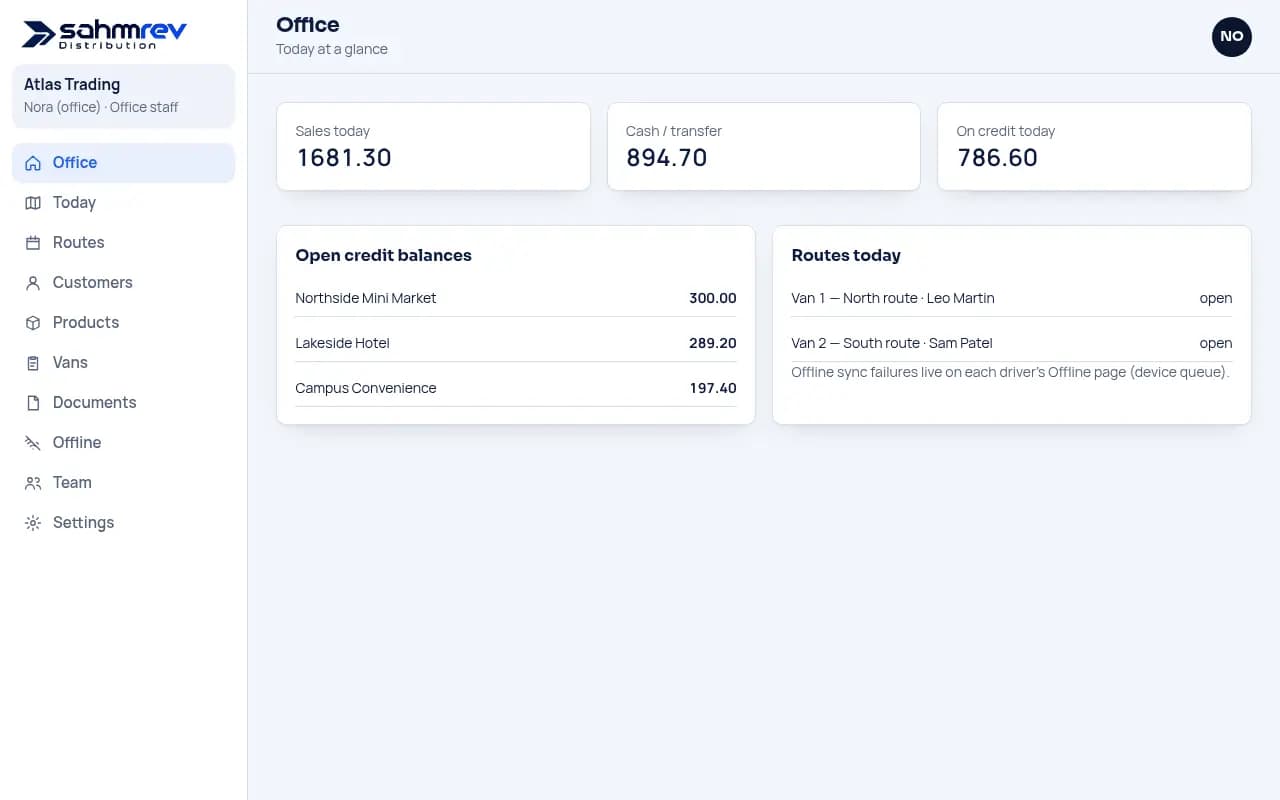Viewport: 1280px width, 800px height.
Task: Click the Routes calendar icon
Action: (x=33, y=243)
